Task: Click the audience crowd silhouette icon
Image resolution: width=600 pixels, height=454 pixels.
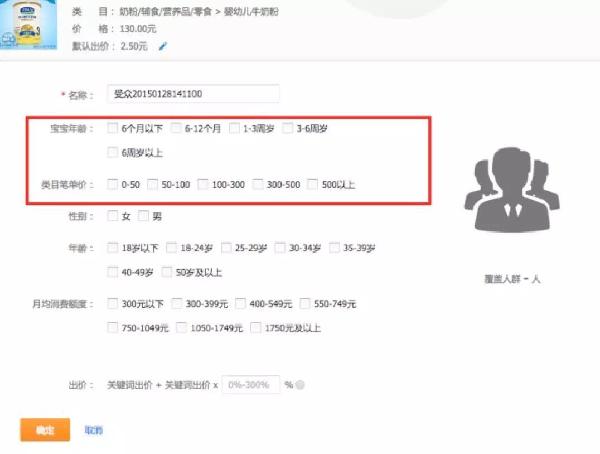Action: [x=512, y=190]
